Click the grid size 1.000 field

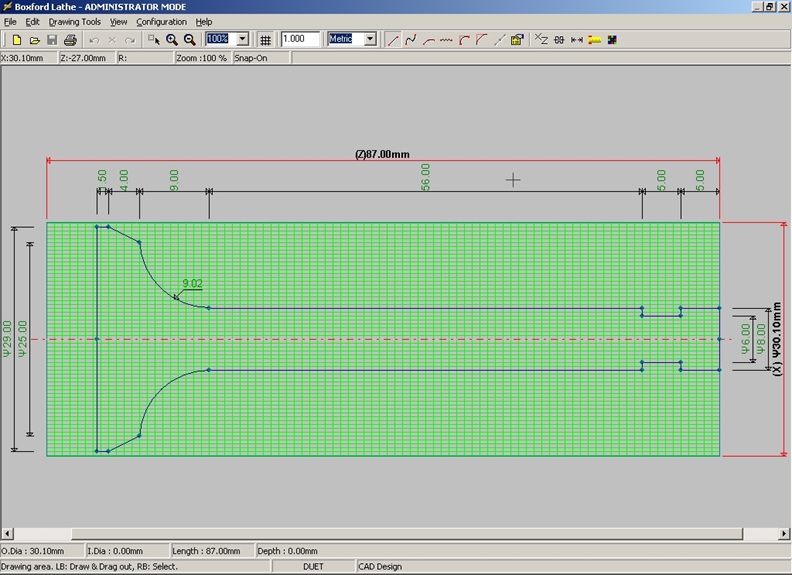click(x=301, y=39)
